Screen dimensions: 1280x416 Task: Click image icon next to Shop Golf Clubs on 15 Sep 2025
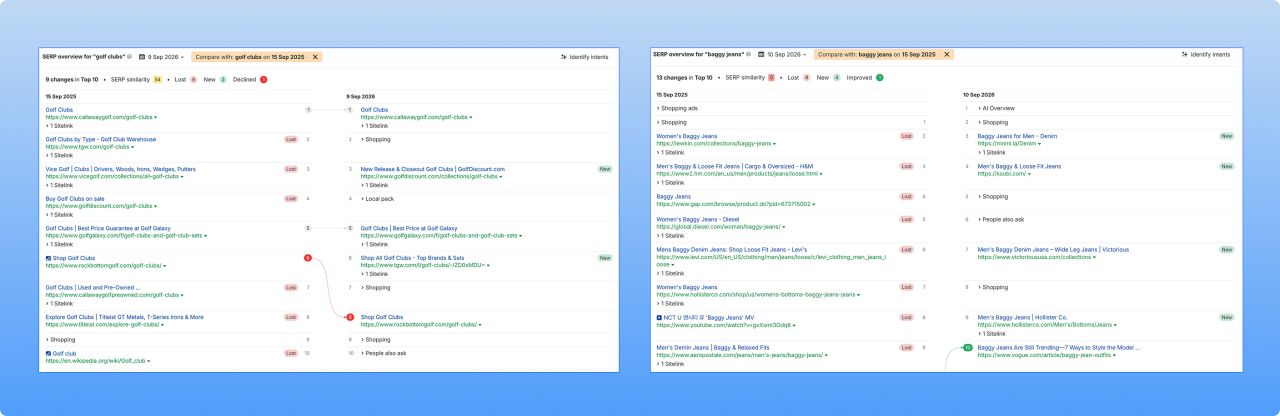click(x=48, y=258)
